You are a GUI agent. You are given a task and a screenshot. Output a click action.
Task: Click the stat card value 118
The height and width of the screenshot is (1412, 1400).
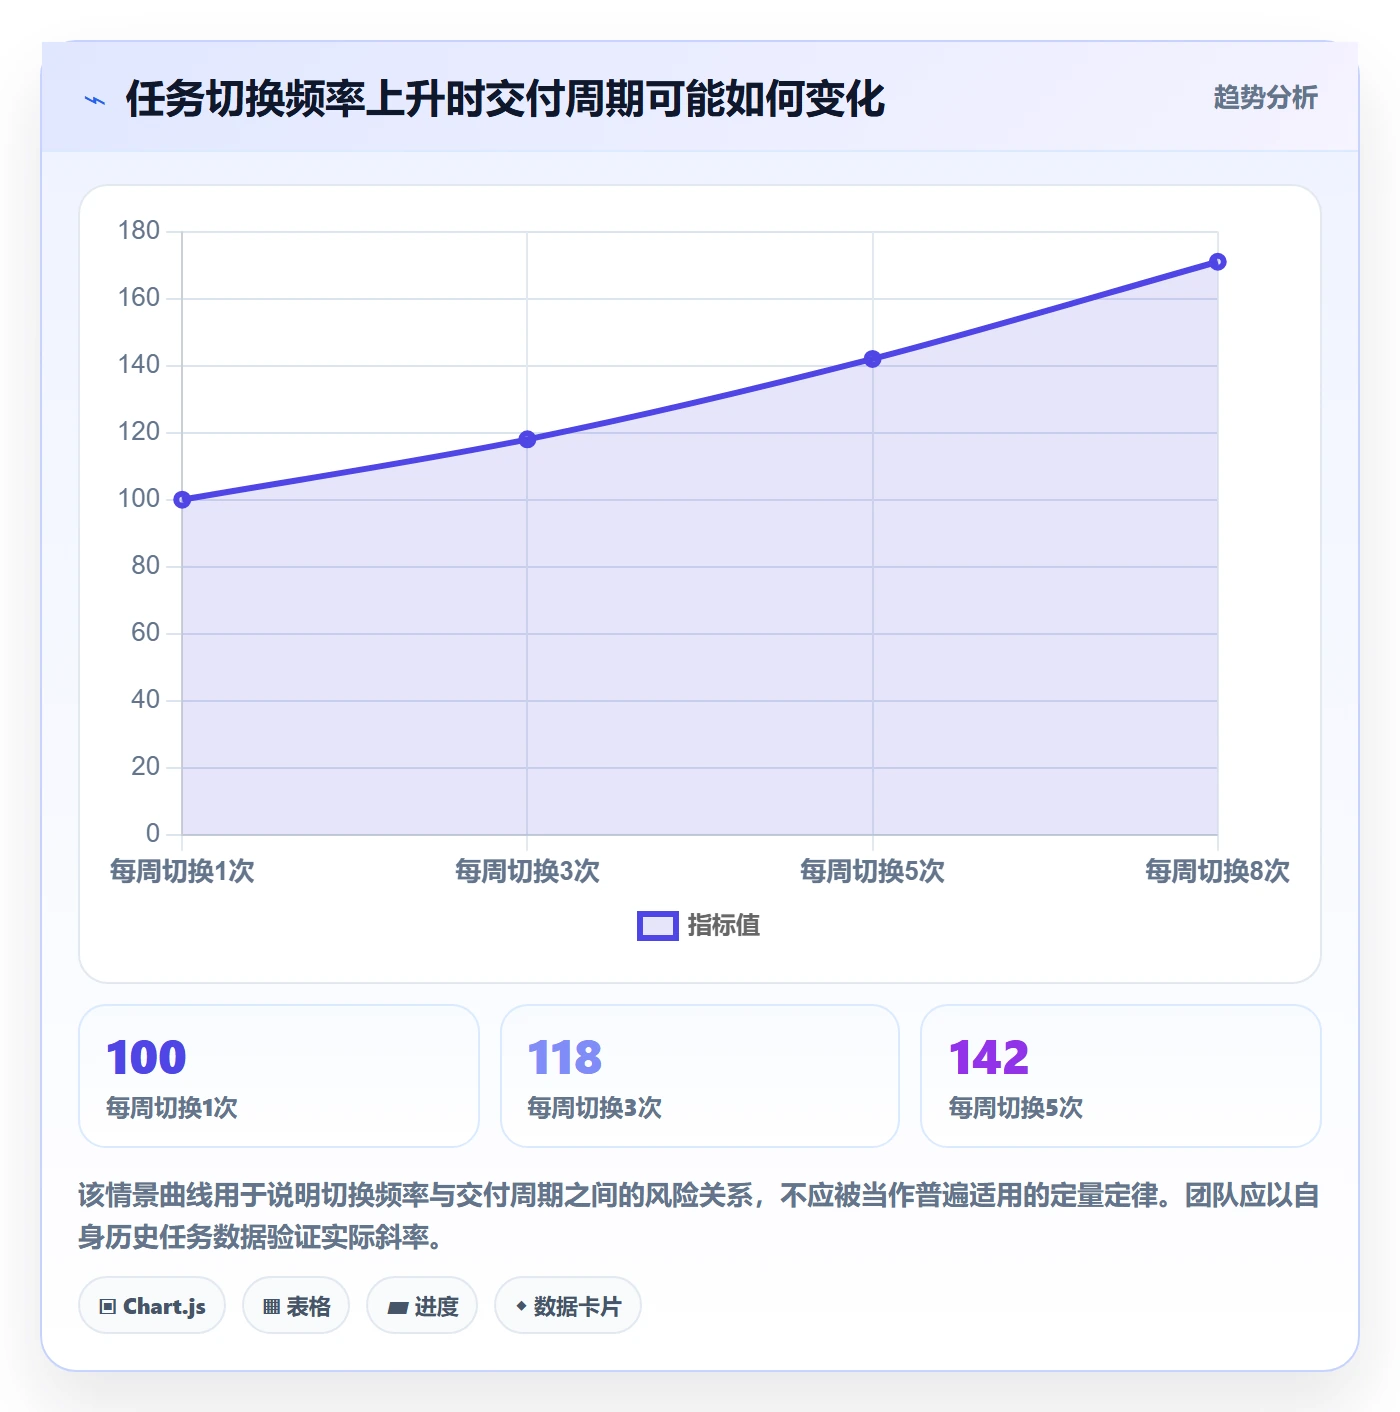[x=565, y=1058]
